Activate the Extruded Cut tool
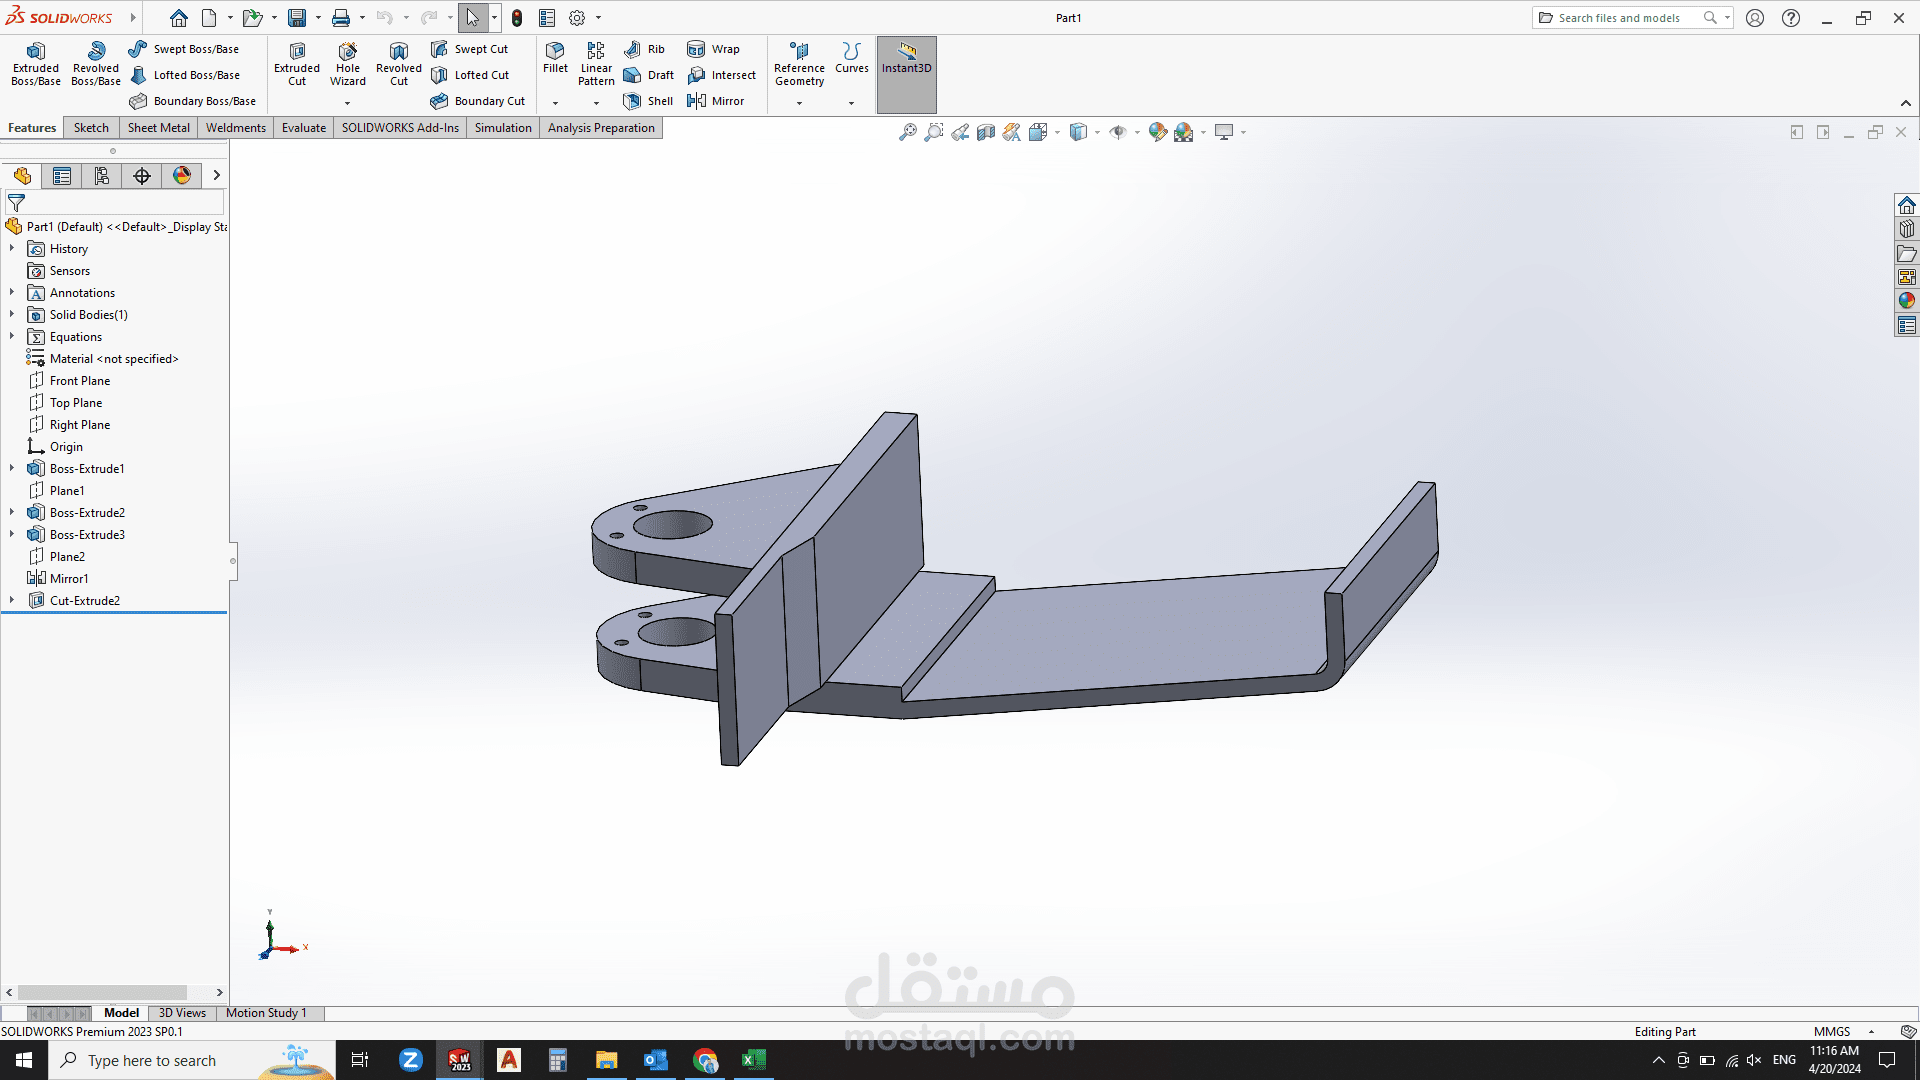1920x1080 pixels. (297, 64)
